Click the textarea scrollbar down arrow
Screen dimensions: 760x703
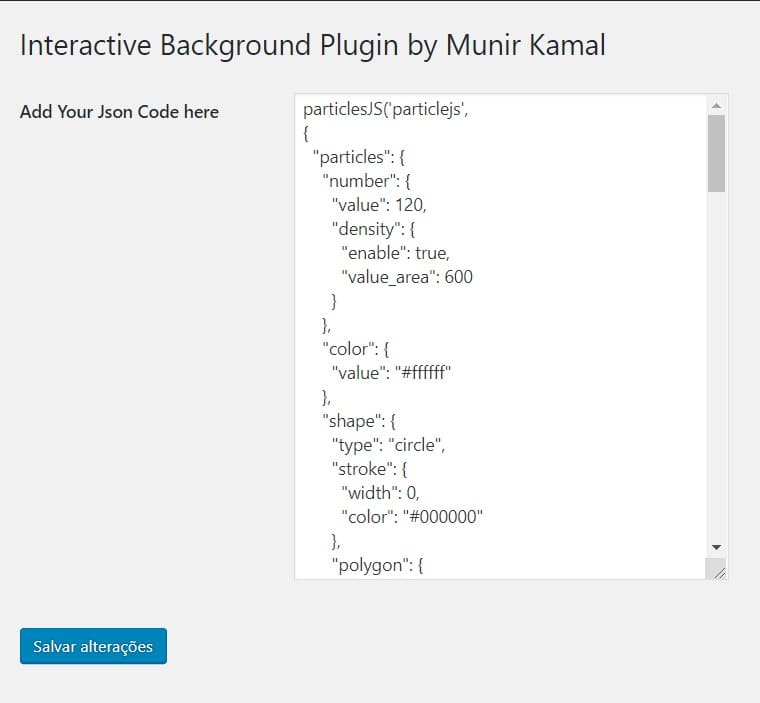(716, 547)
